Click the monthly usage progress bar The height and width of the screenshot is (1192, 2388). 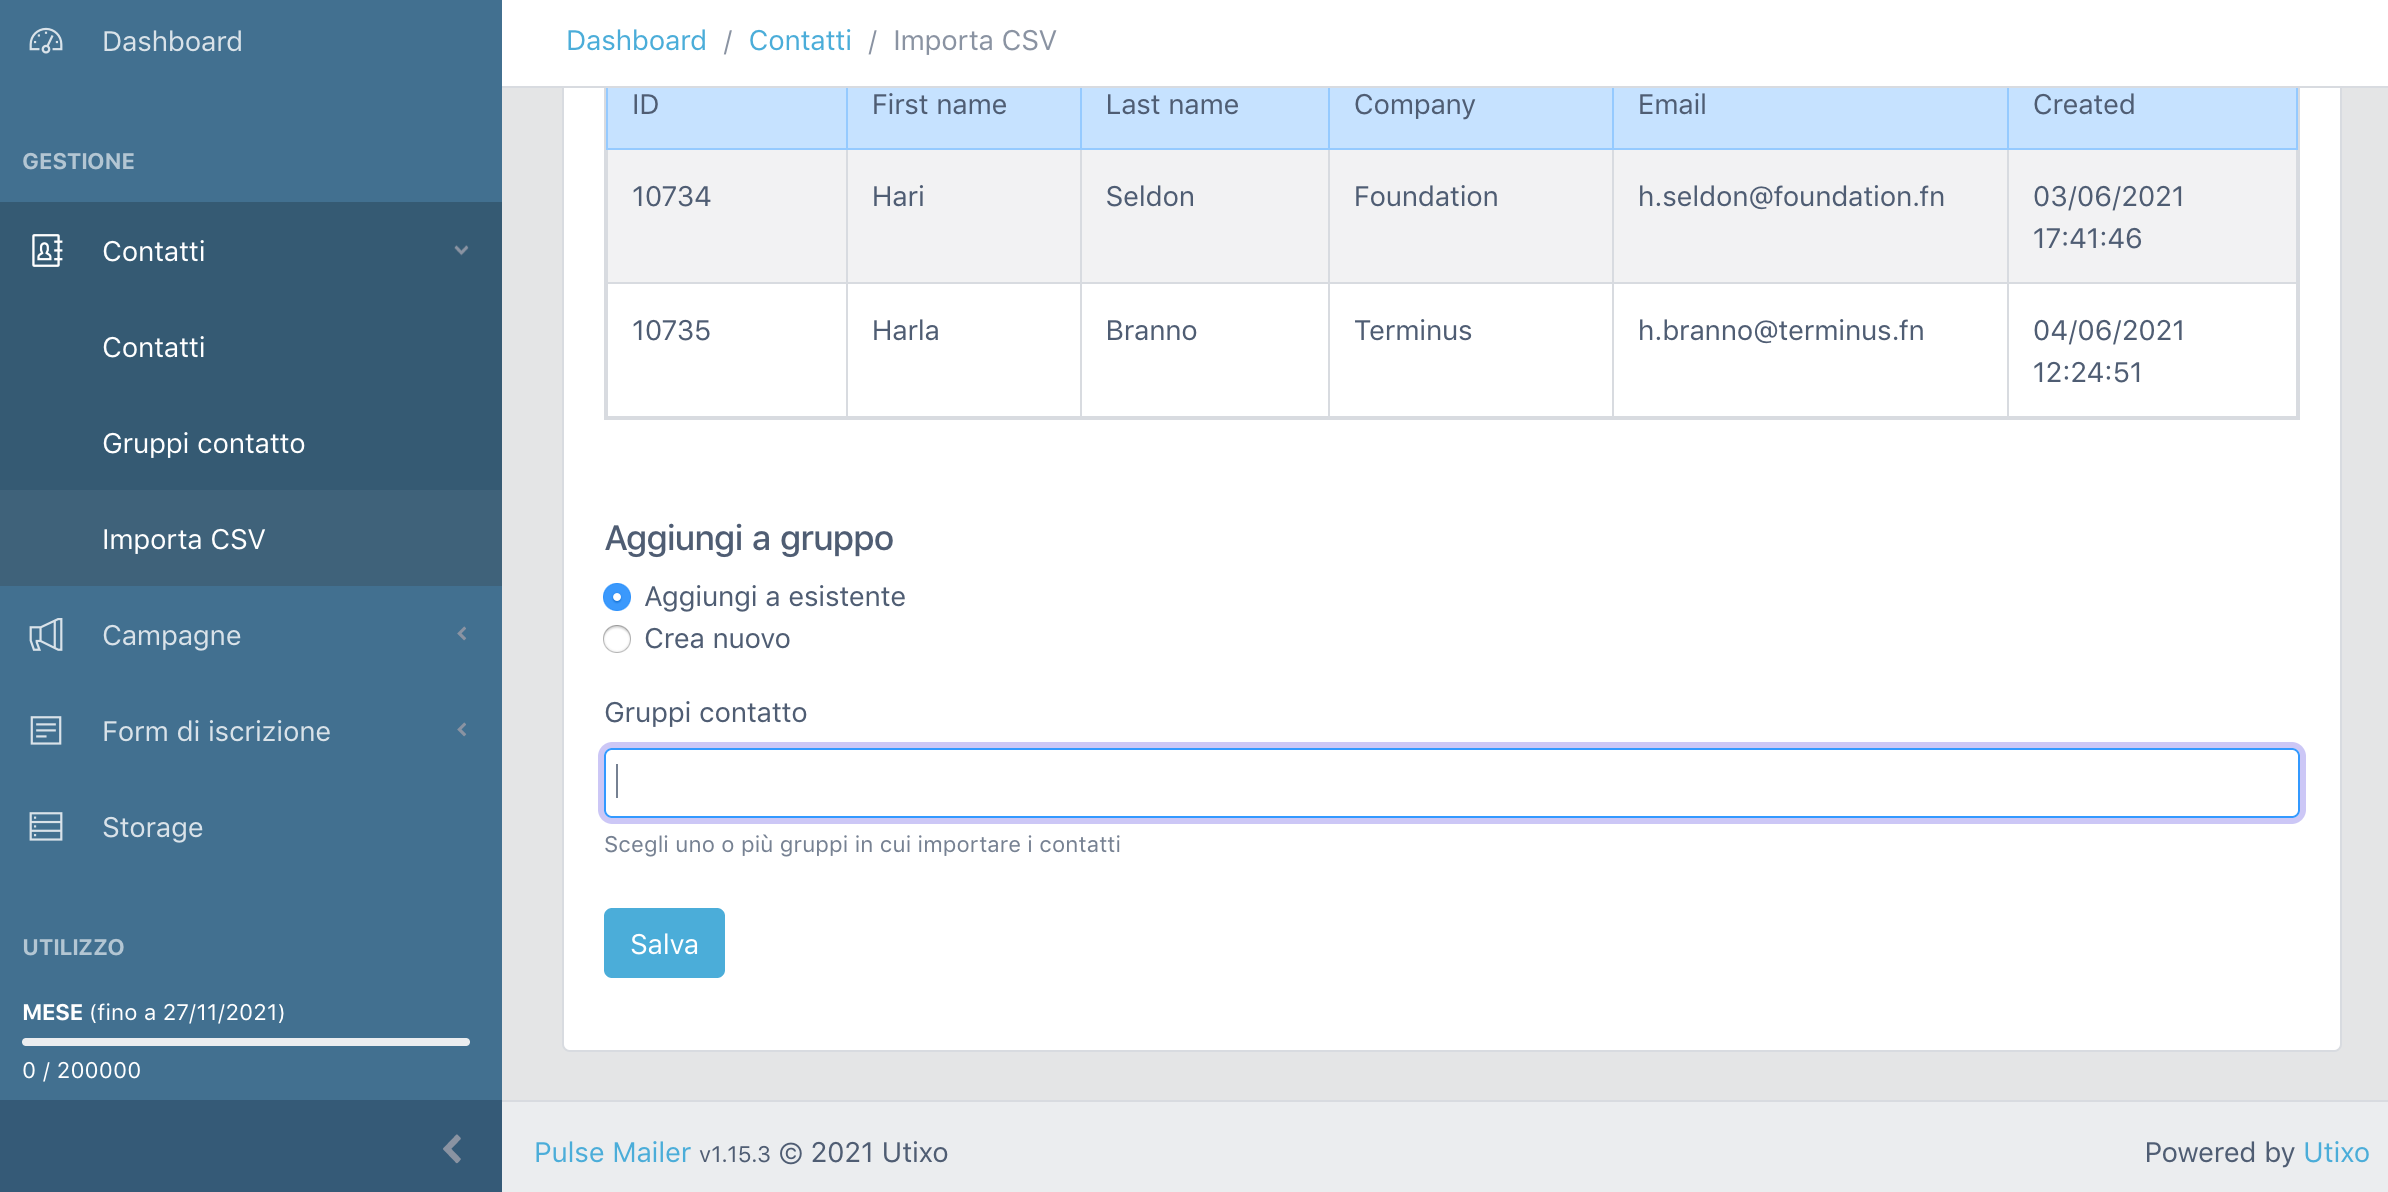point(246,1042)
